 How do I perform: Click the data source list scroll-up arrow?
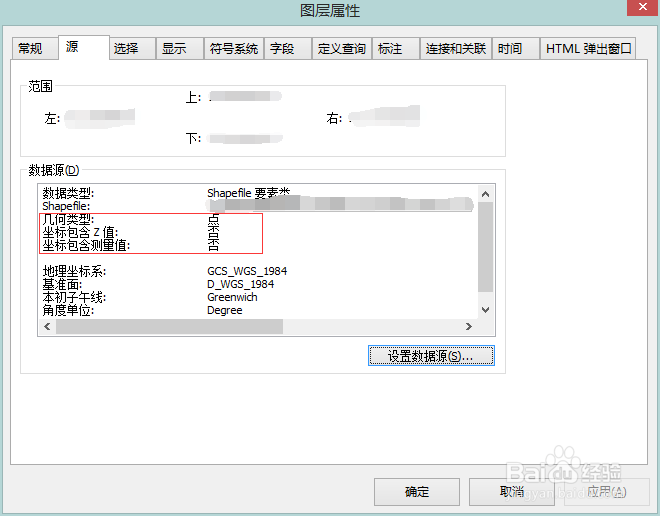485,194
